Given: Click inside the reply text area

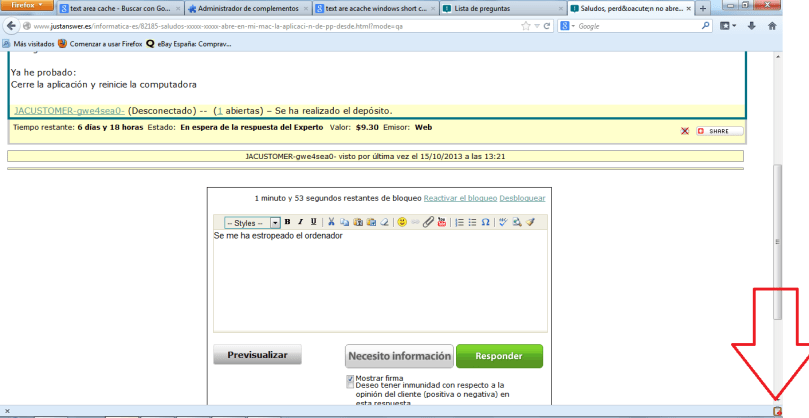Looking at the screenshot, I should (x=380, y=280).
